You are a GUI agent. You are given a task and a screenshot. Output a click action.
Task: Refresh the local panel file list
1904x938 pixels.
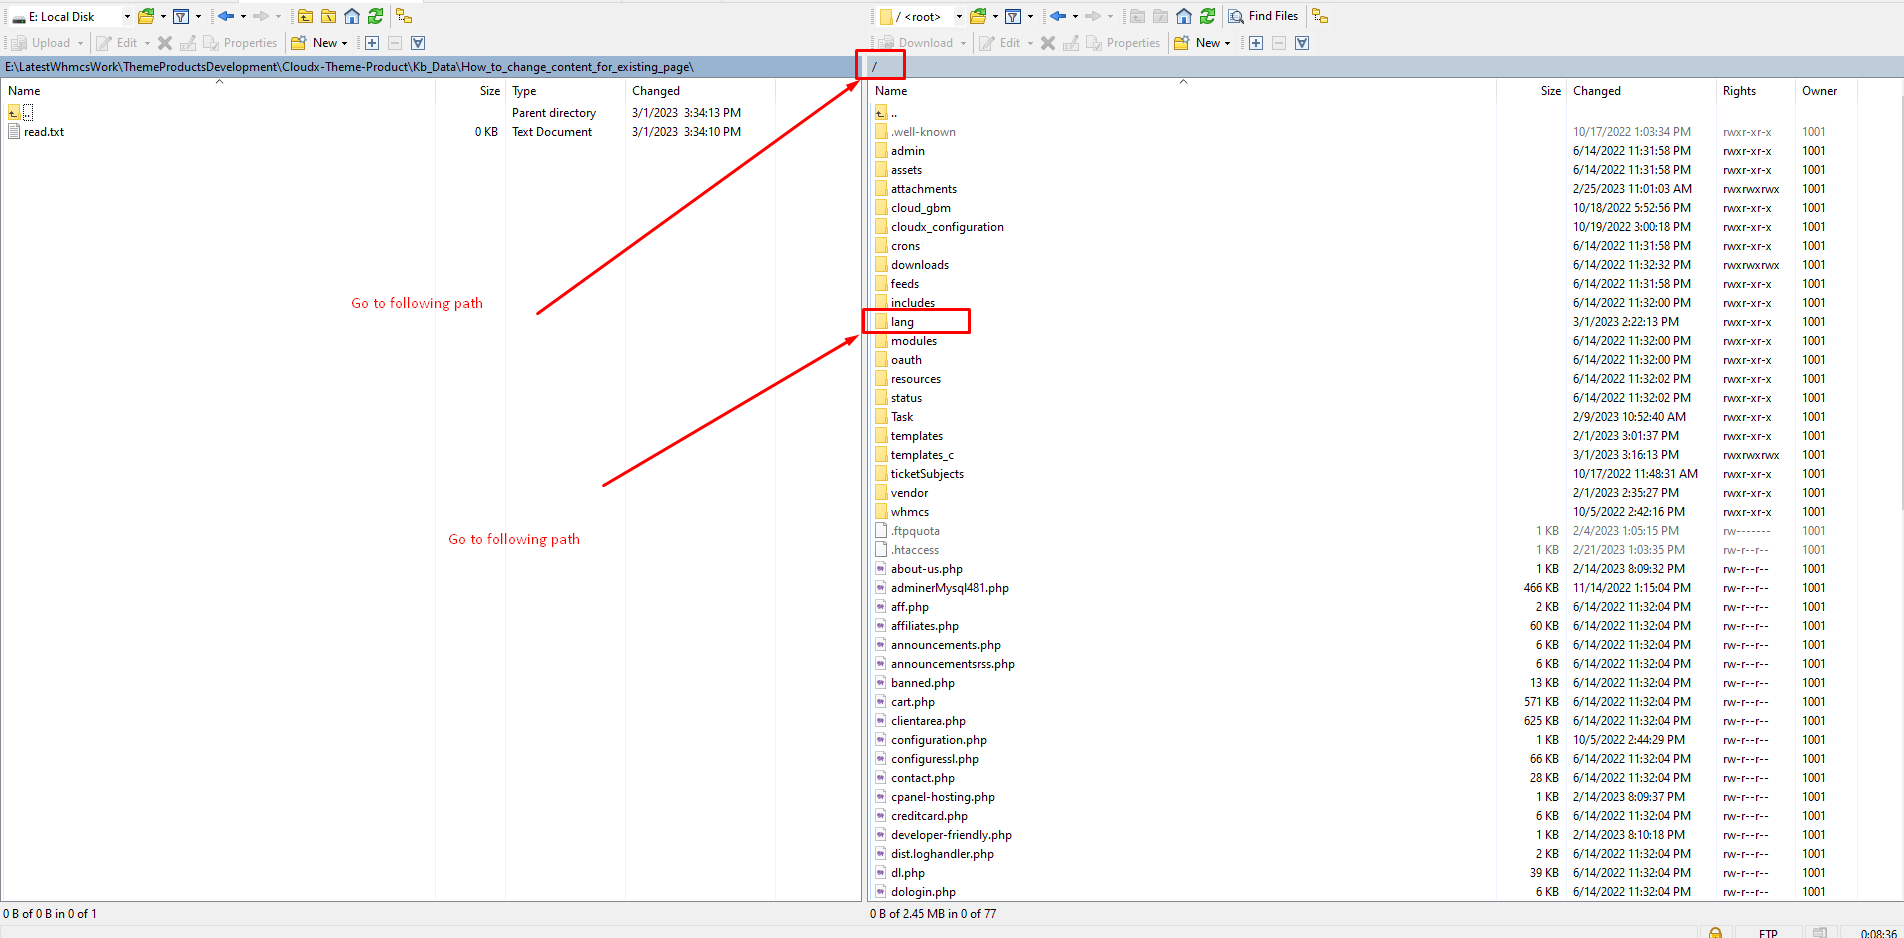pos(375,16)
